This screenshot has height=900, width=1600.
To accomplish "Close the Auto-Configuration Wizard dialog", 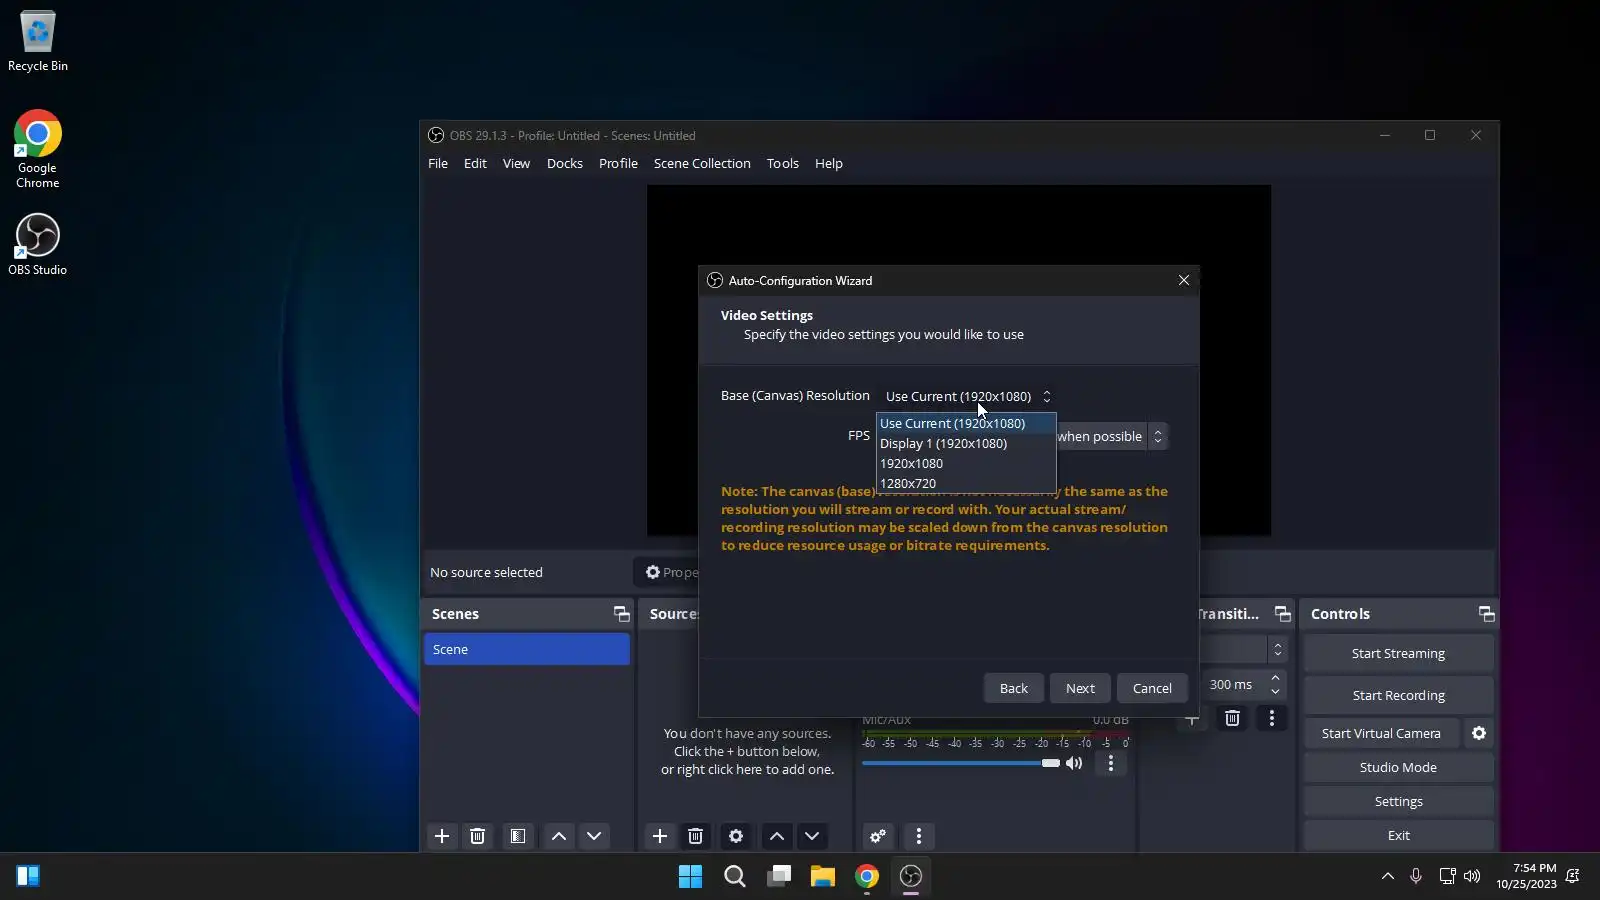I will coord(1184,280).
